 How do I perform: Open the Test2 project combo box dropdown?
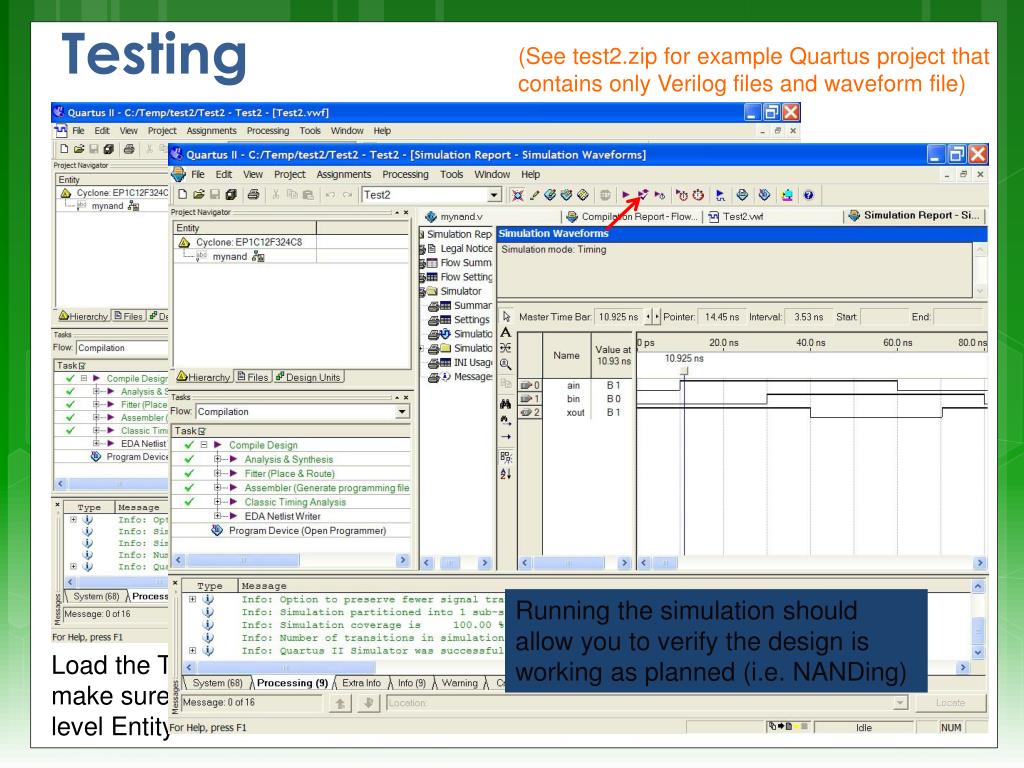point(494,195)
